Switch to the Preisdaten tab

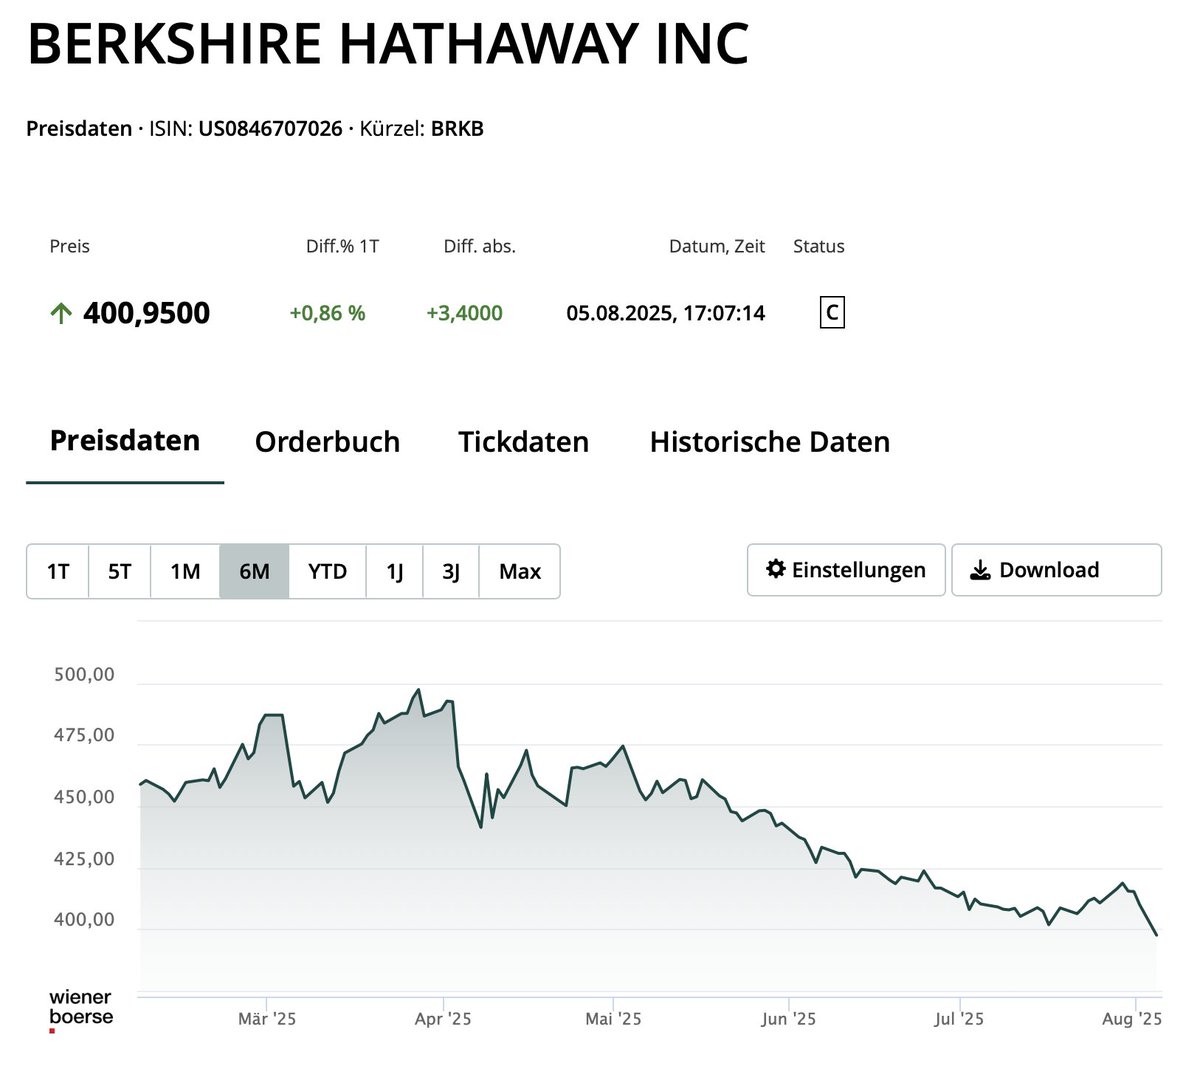click(x=125, y=441)
